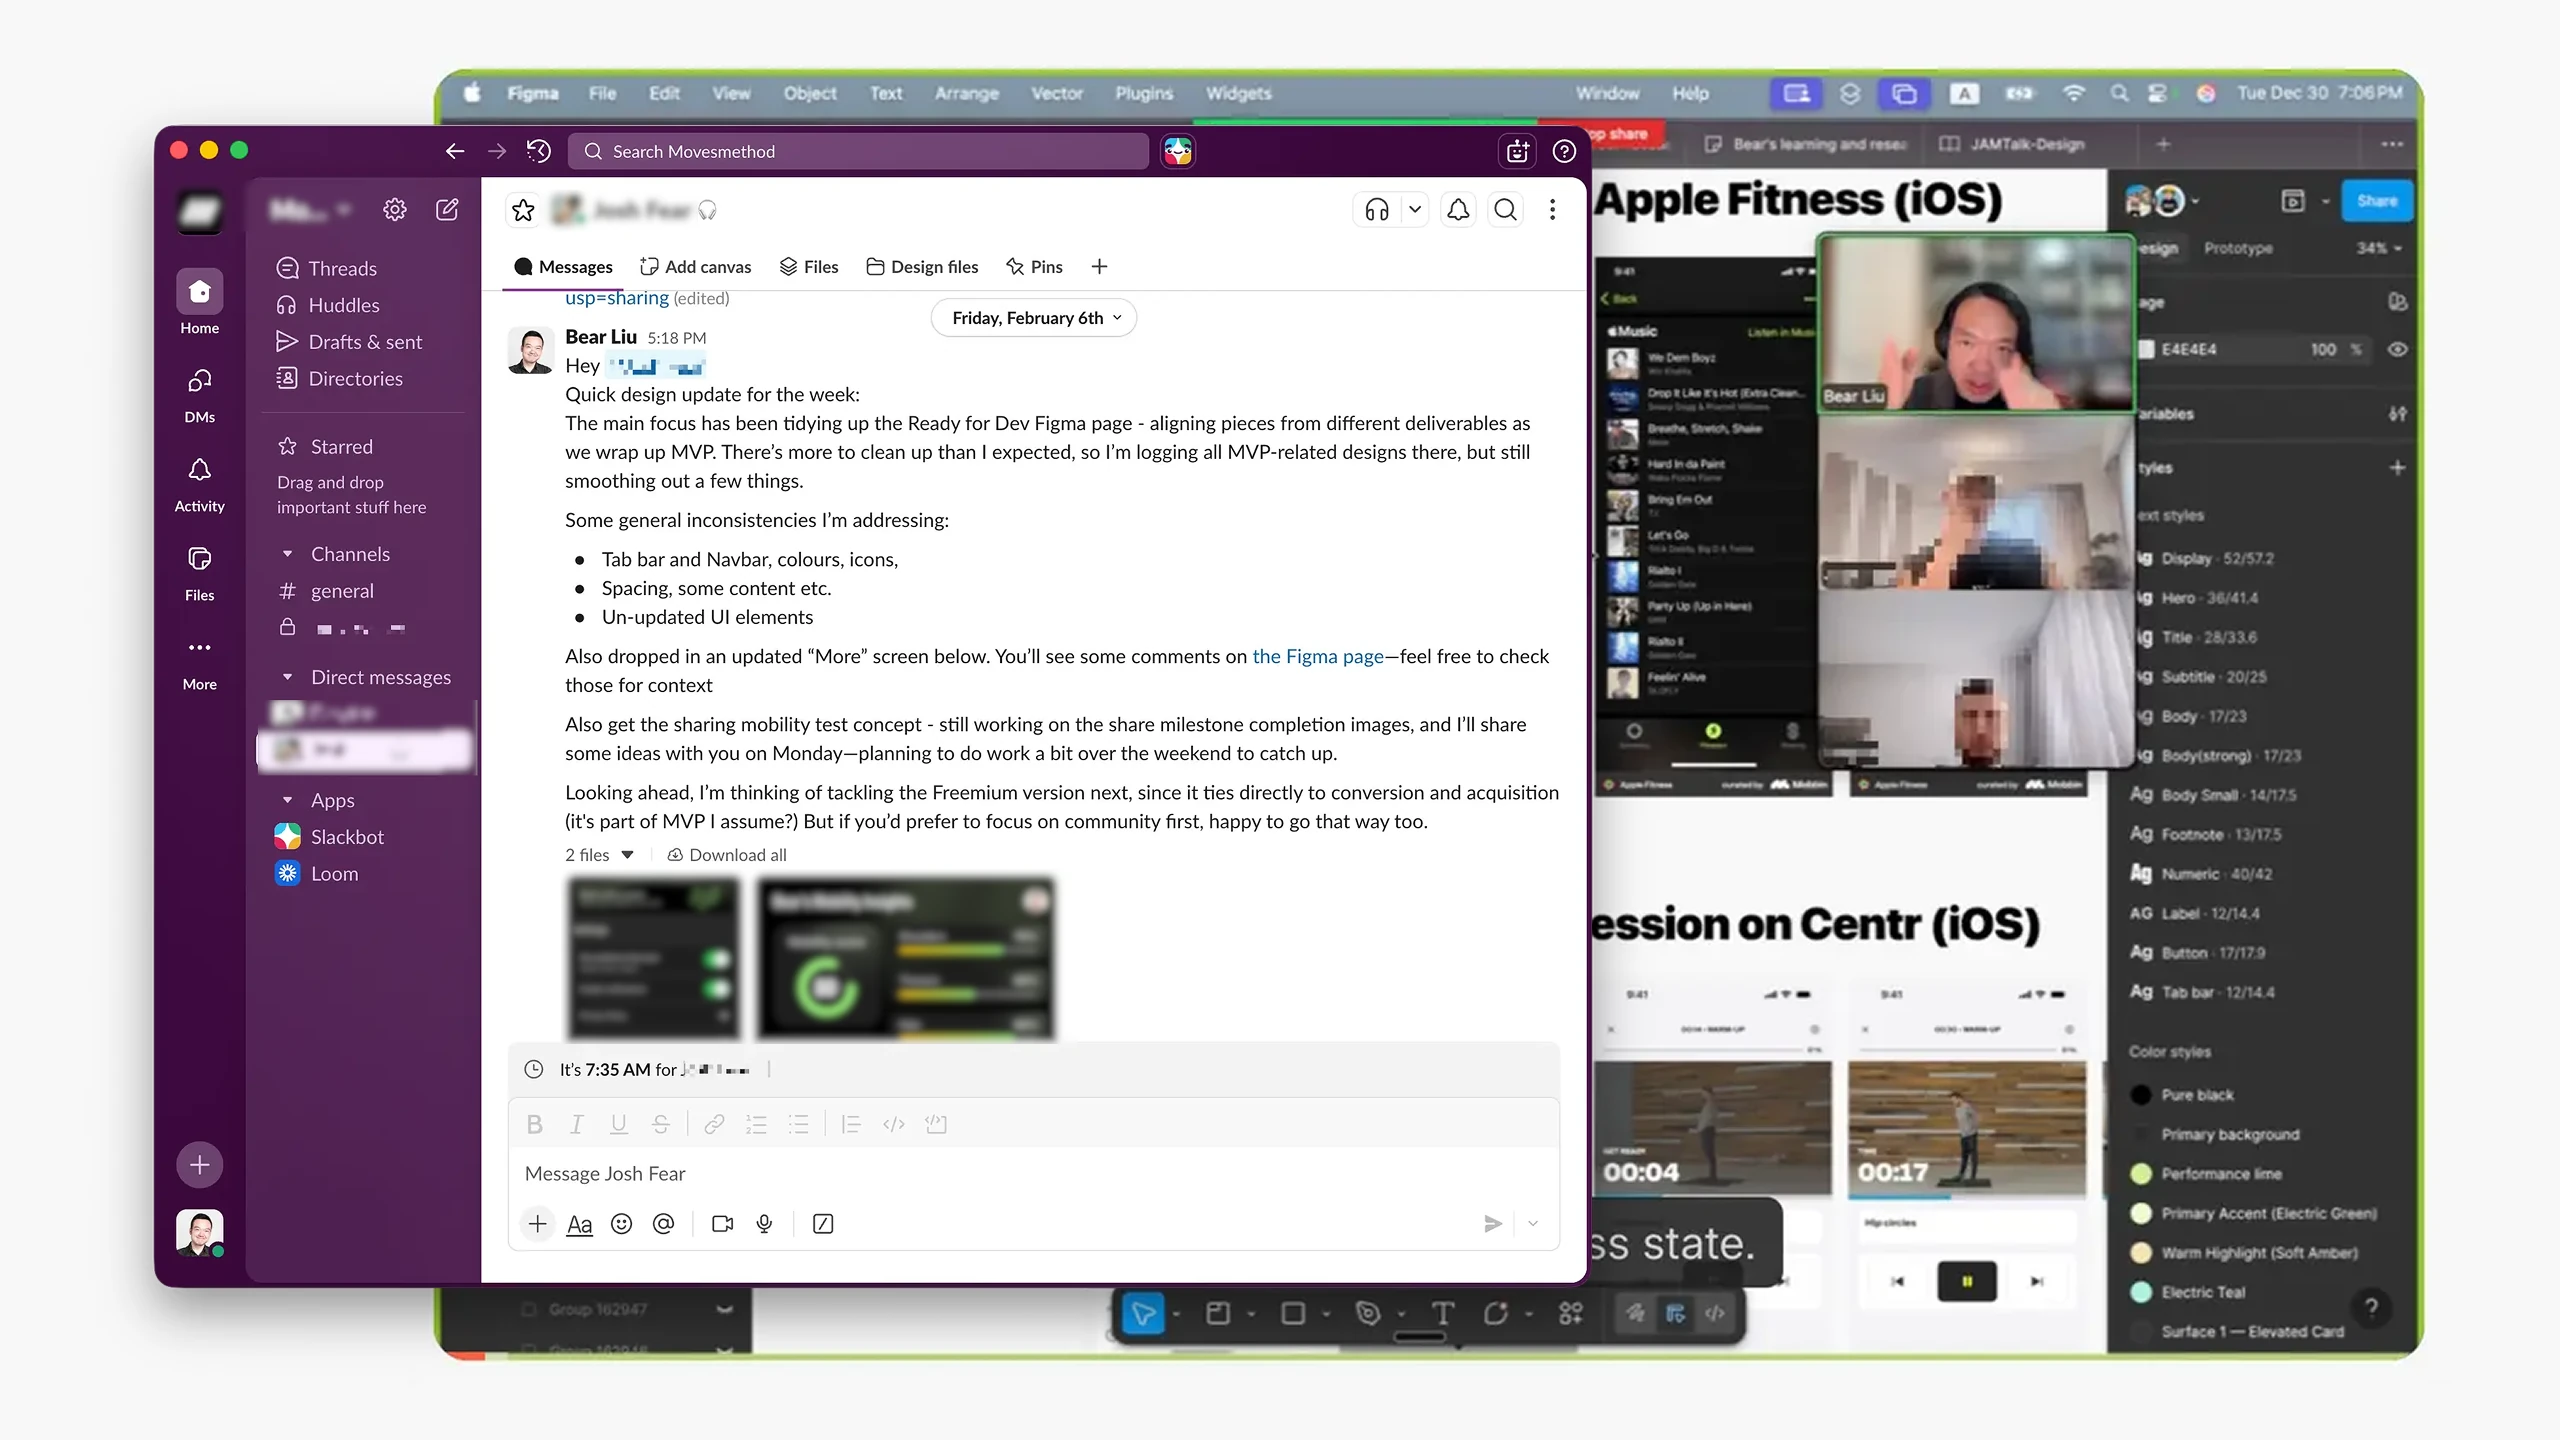Start a huddle with headphones icon
This screenshot has height=1440, width=2560.
pyautogui.click(x=1377, y=210)
